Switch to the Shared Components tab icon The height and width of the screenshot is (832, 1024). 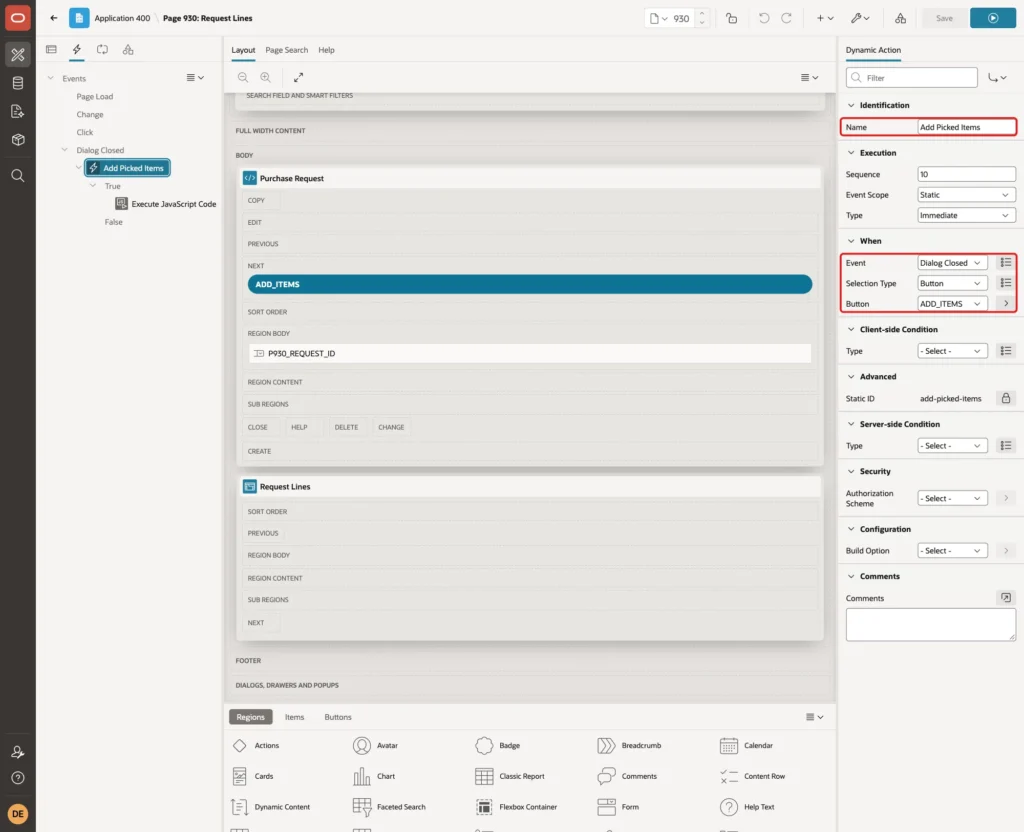click(128, 50)
